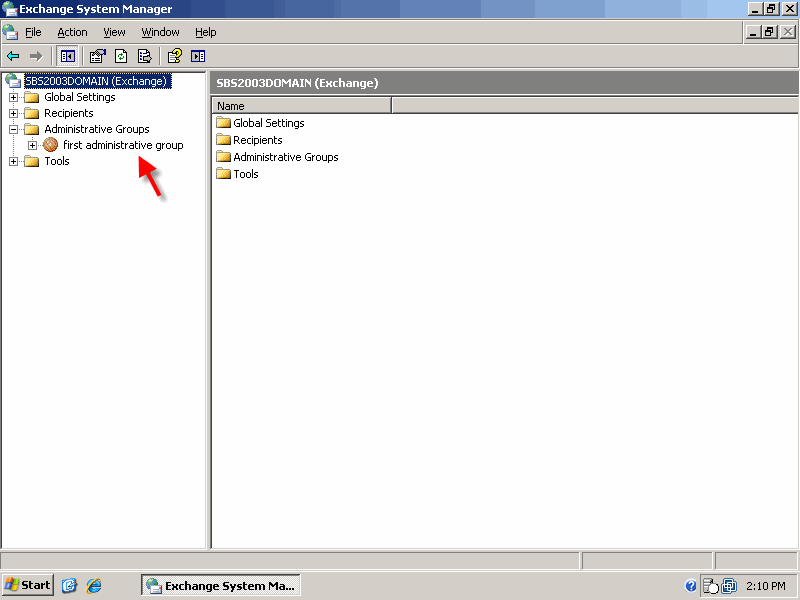Open the Window menu

click(160, 32)
